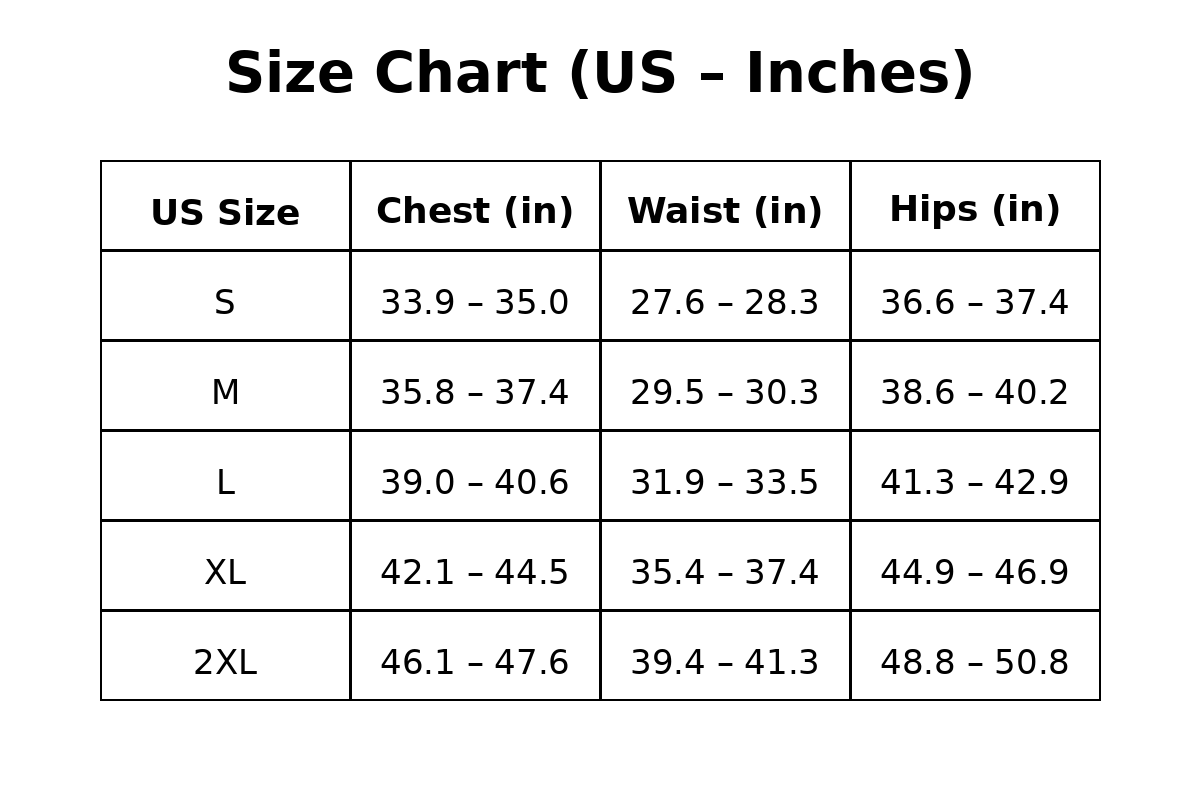Click the XL size cell
Screen dimensions: 1200x792
tap(225, 573)
